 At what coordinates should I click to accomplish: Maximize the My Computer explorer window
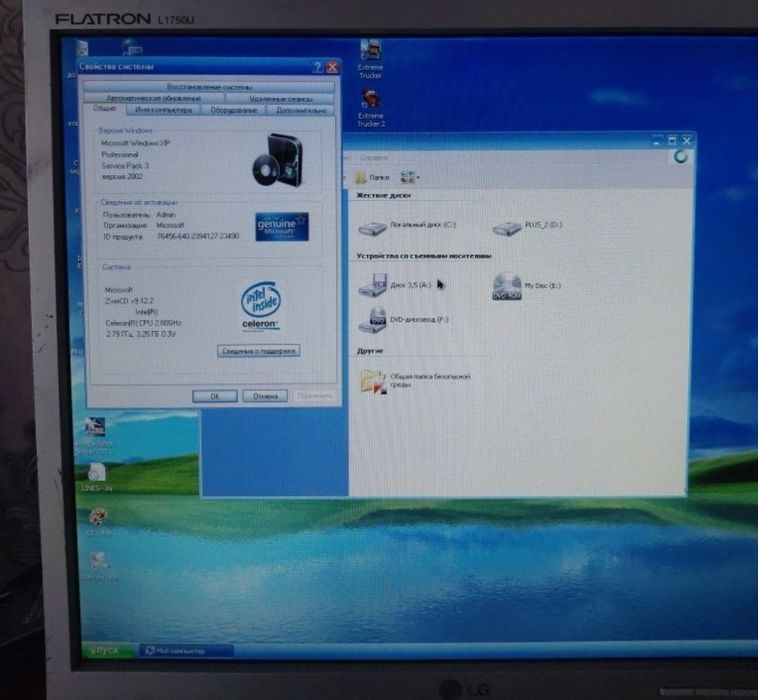click(x=672, y=141)
